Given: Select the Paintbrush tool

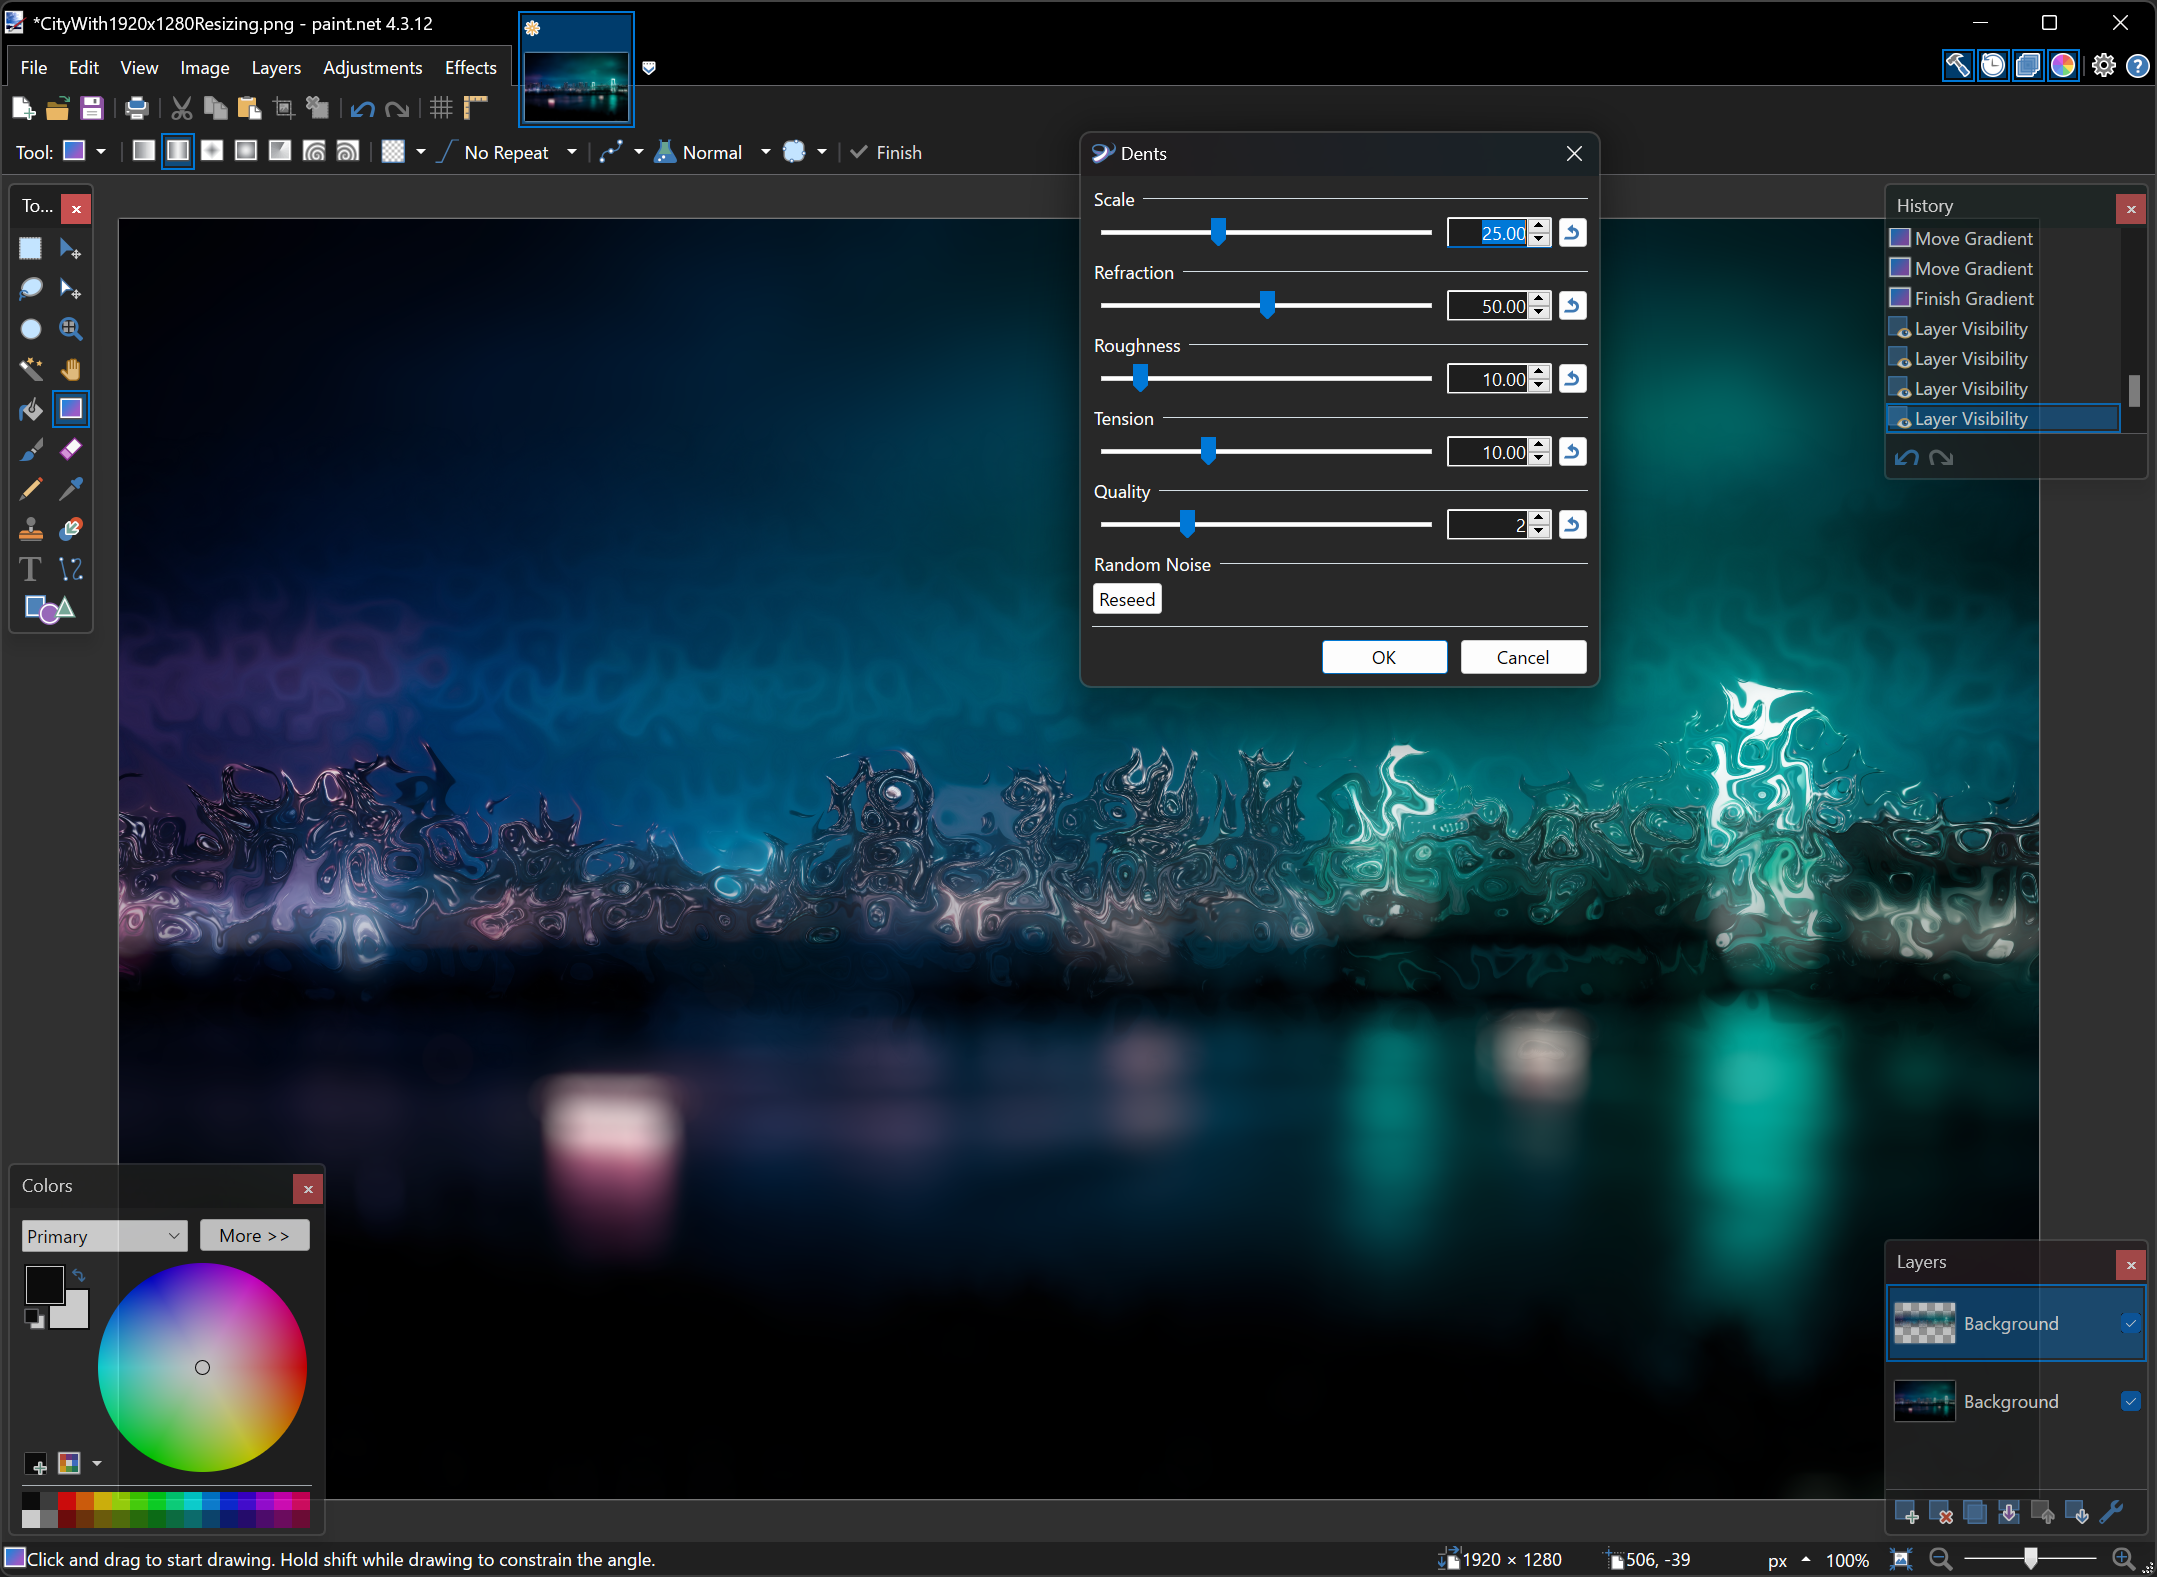Looking at the screenshot, I should [32, 447].
